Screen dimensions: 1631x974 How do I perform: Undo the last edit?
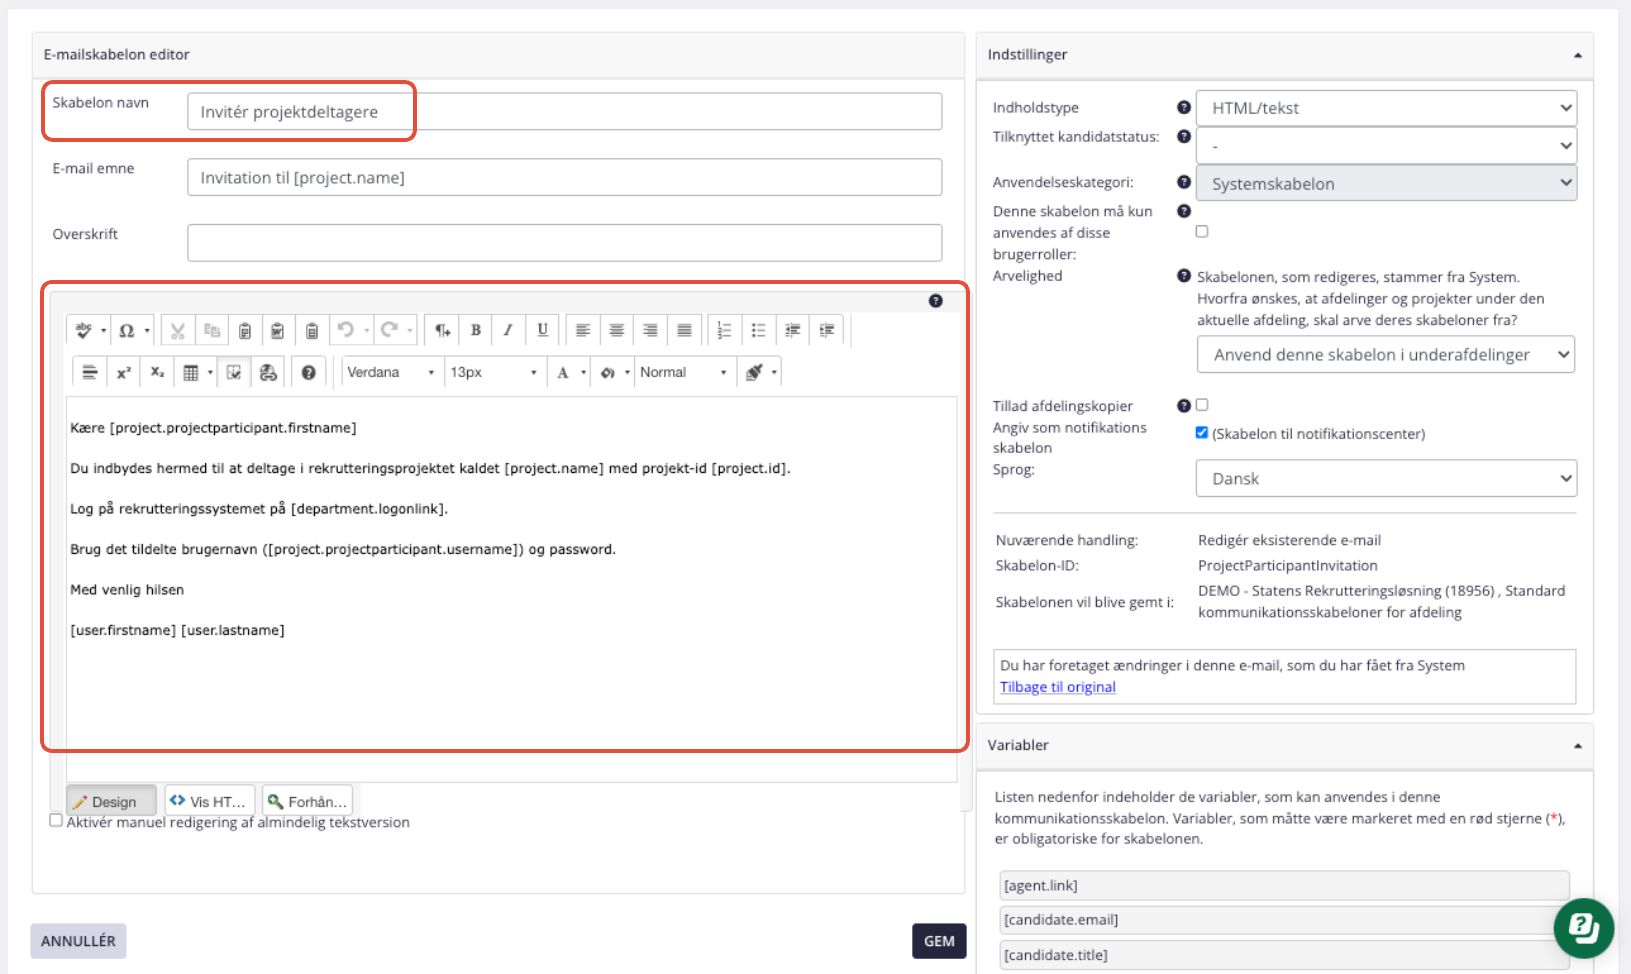click(x=345, y=330)
